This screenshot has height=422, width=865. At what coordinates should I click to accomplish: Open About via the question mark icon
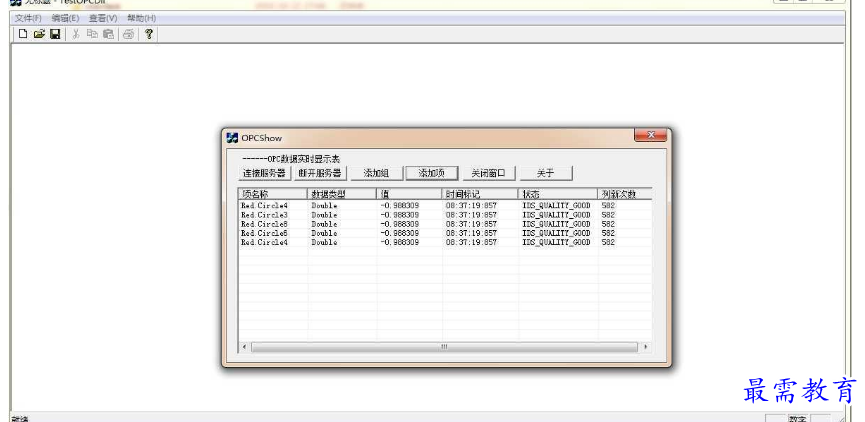pos(148,34)
